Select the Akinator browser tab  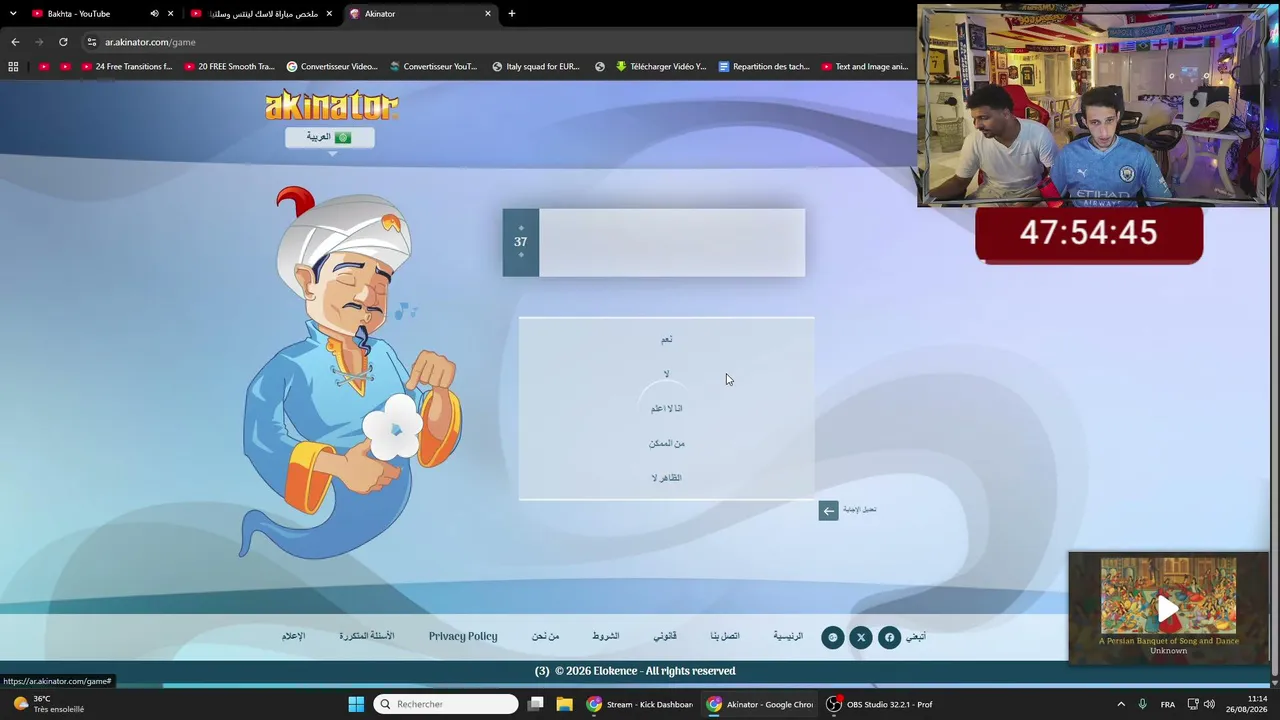pyautogui.click(x=420, y=14)
